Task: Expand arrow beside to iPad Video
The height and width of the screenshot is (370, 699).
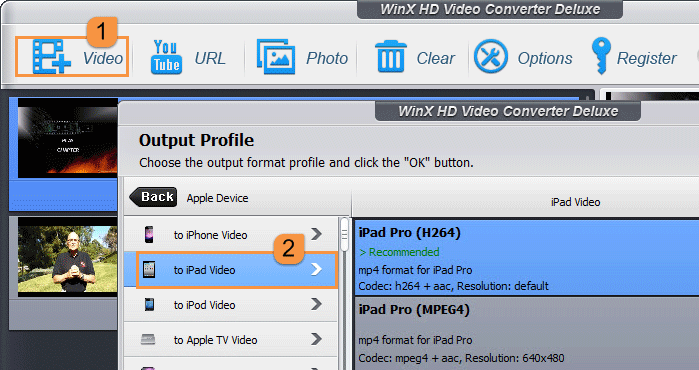Action: click(316, 269)
